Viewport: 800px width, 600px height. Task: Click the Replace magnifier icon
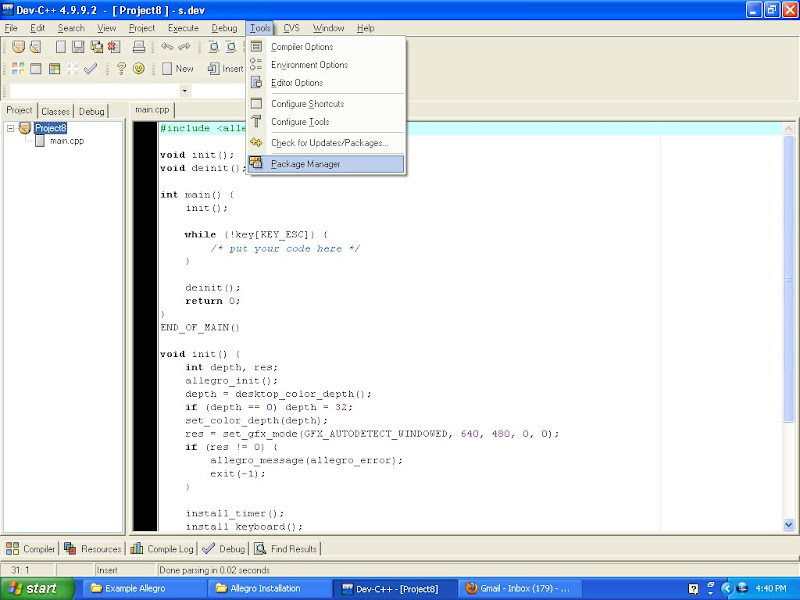point(231,47)
